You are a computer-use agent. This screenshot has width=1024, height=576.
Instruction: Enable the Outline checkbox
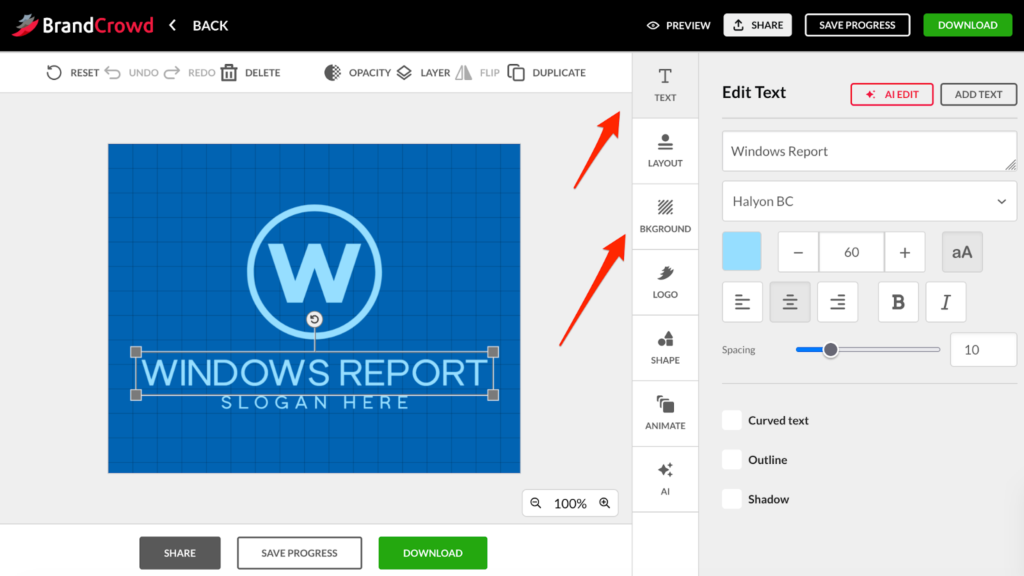[732, 460]
